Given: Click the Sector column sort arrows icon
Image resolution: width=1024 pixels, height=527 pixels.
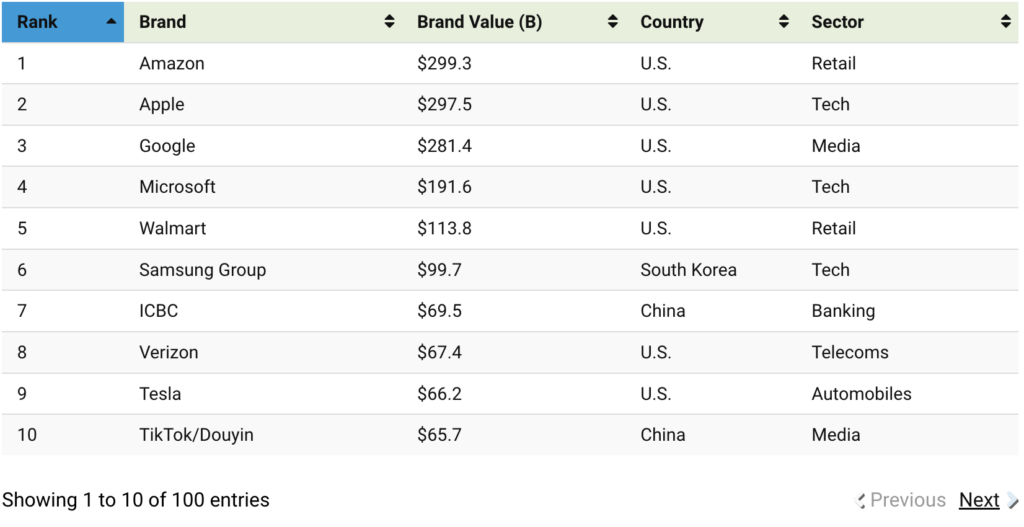Looking at the screenshot, I should 1005,22.
